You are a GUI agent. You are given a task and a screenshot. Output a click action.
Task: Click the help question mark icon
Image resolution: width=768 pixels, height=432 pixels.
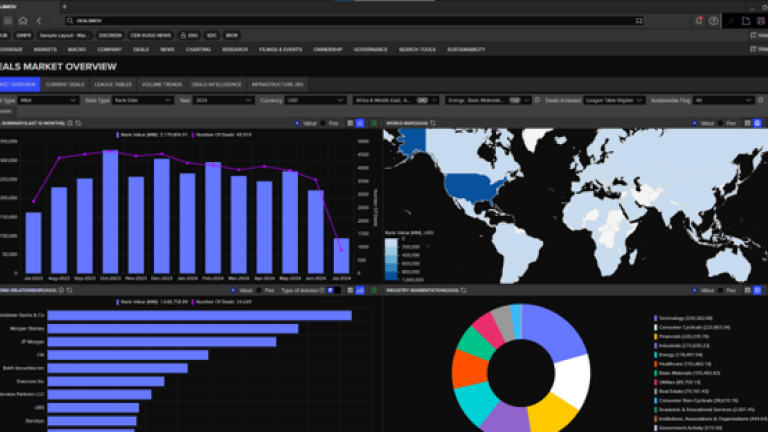coord(713,20)
